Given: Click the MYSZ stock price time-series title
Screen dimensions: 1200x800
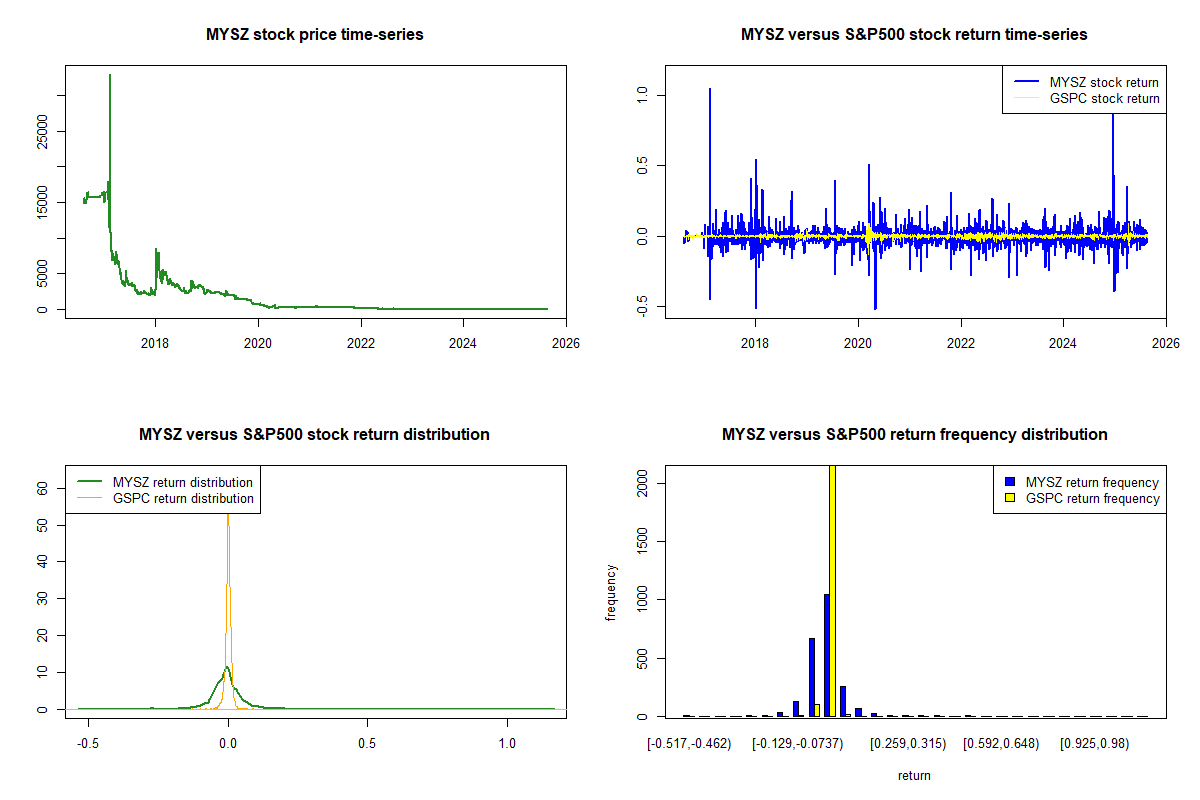Looking at the screenshot, I should pyautogui.click(x=315, y=35).
